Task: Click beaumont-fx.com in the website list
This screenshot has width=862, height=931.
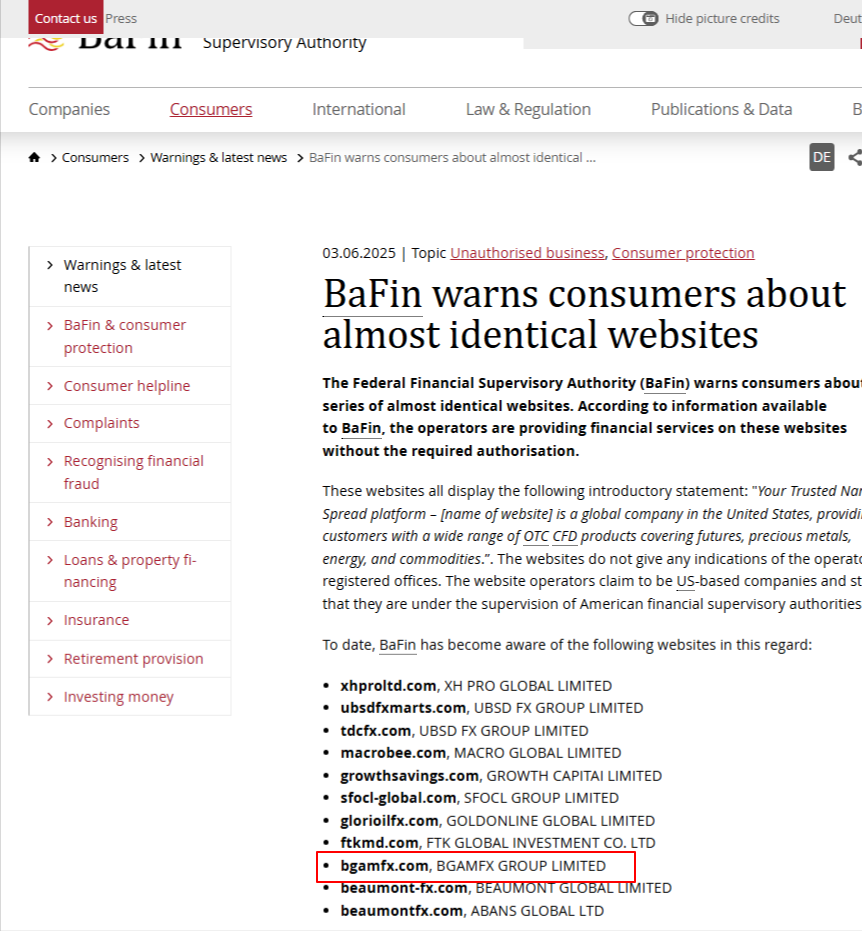Action: pyautogui.click(x=404, y=888)
